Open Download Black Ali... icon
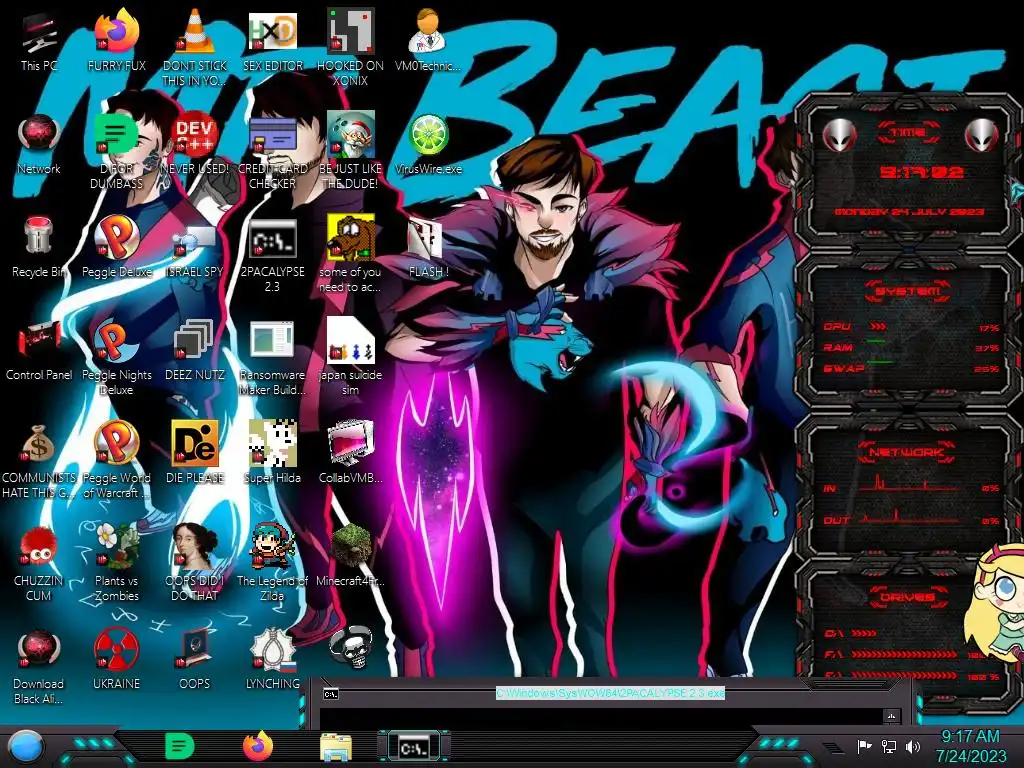This screenshot has height=768, width=1024. pos(39,666)
